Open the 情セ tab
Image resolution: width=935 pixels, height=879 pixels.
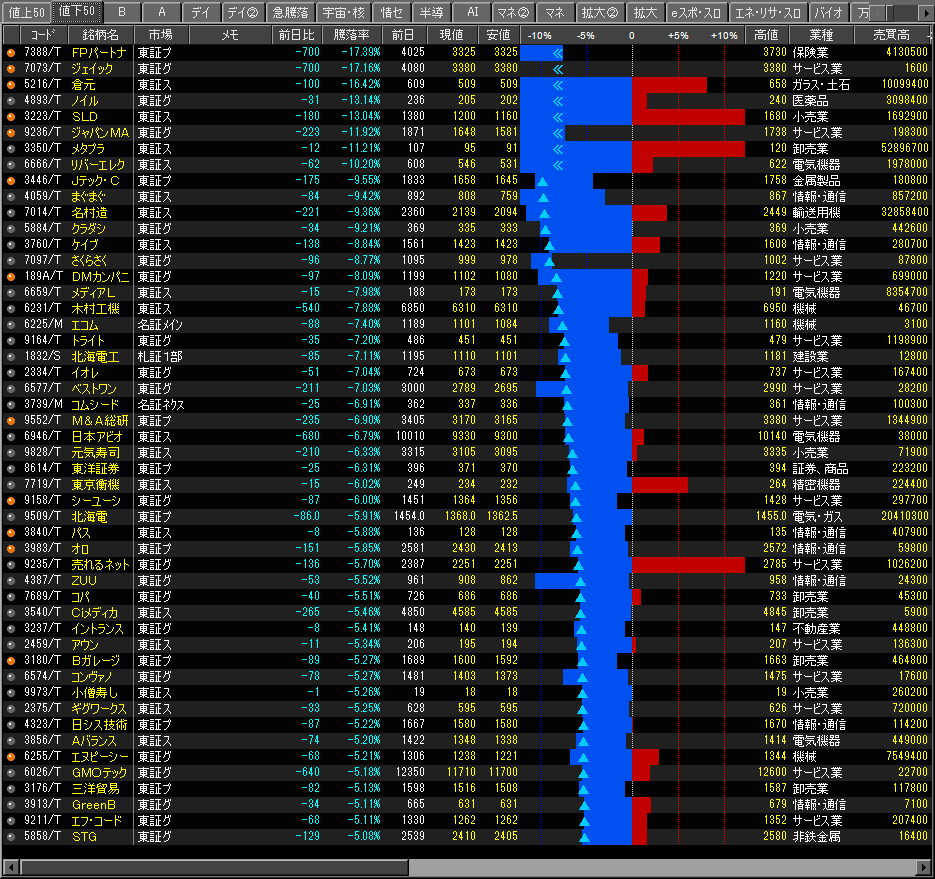click(391, 12)
